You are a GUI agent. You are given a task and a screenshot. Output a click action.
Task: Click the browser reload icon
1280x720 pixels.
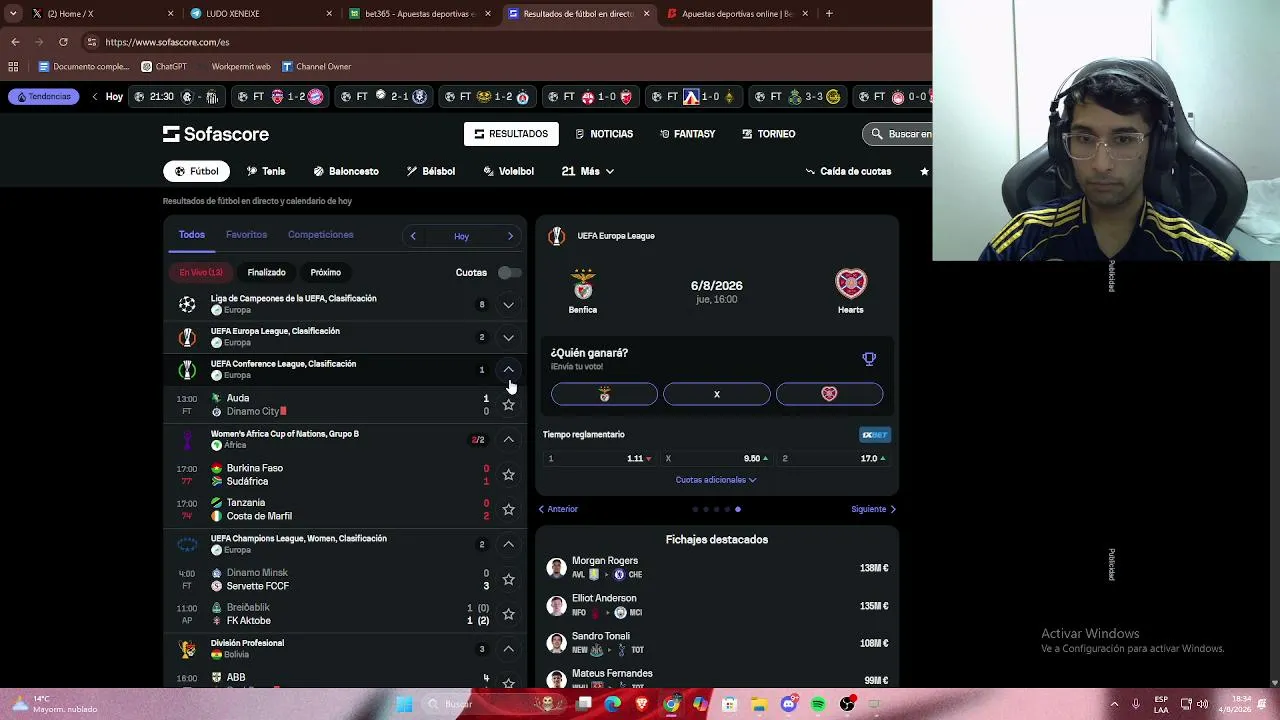pyautogui.click(x=63, y=42)
